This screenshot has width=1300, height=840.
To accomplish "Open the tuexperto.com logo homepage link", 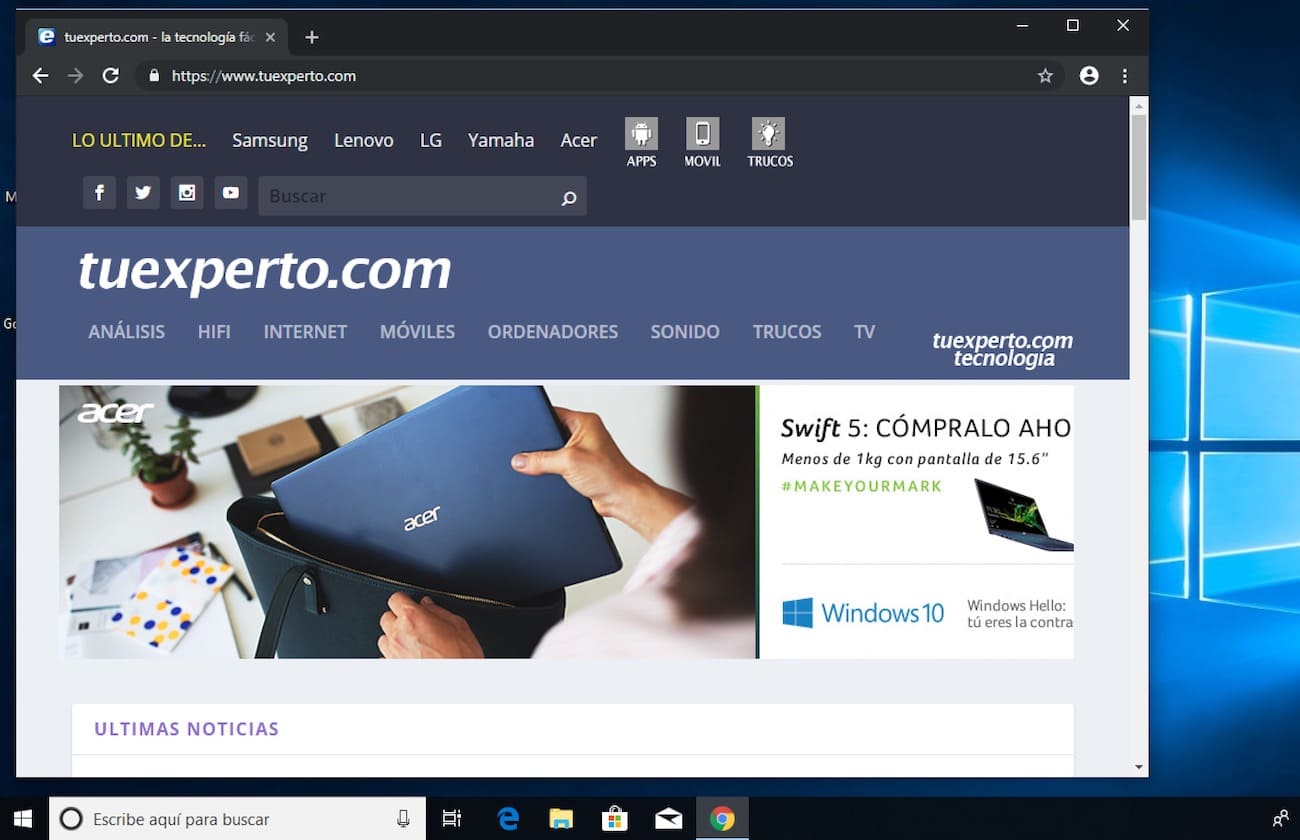I will pyautogui.click(x=265, y=270).
